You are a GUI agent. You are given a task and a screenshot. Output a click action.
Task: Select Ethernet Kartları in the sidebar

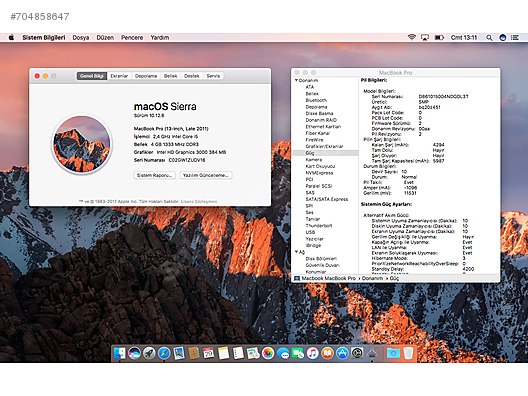(x=323, y=127)
